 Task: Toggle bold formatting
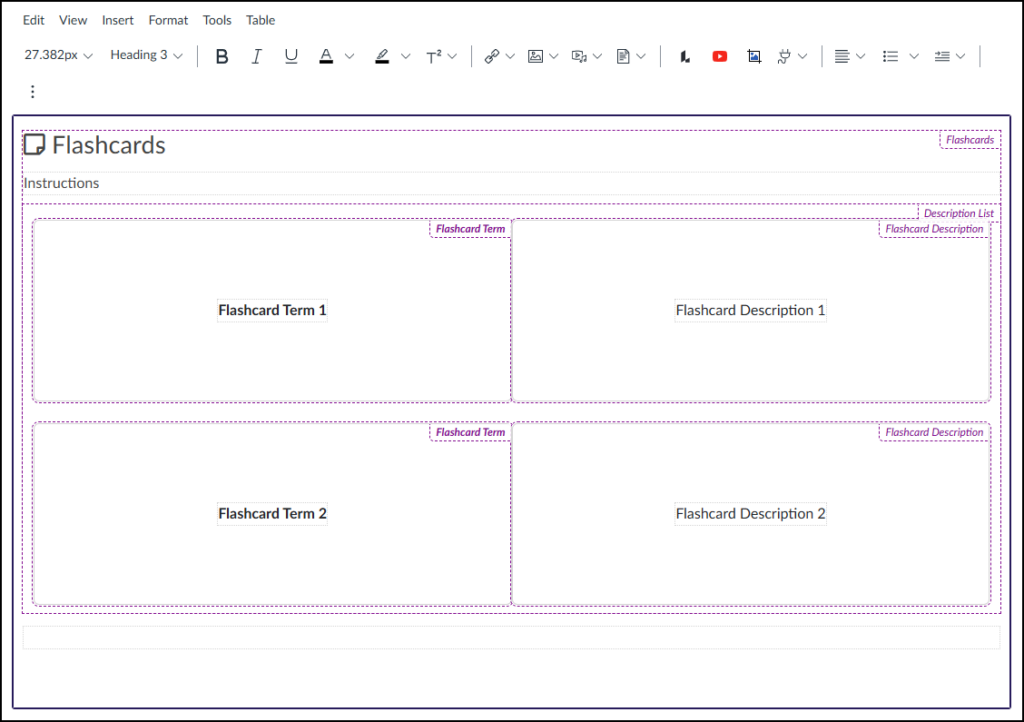[x=221, y=56]
